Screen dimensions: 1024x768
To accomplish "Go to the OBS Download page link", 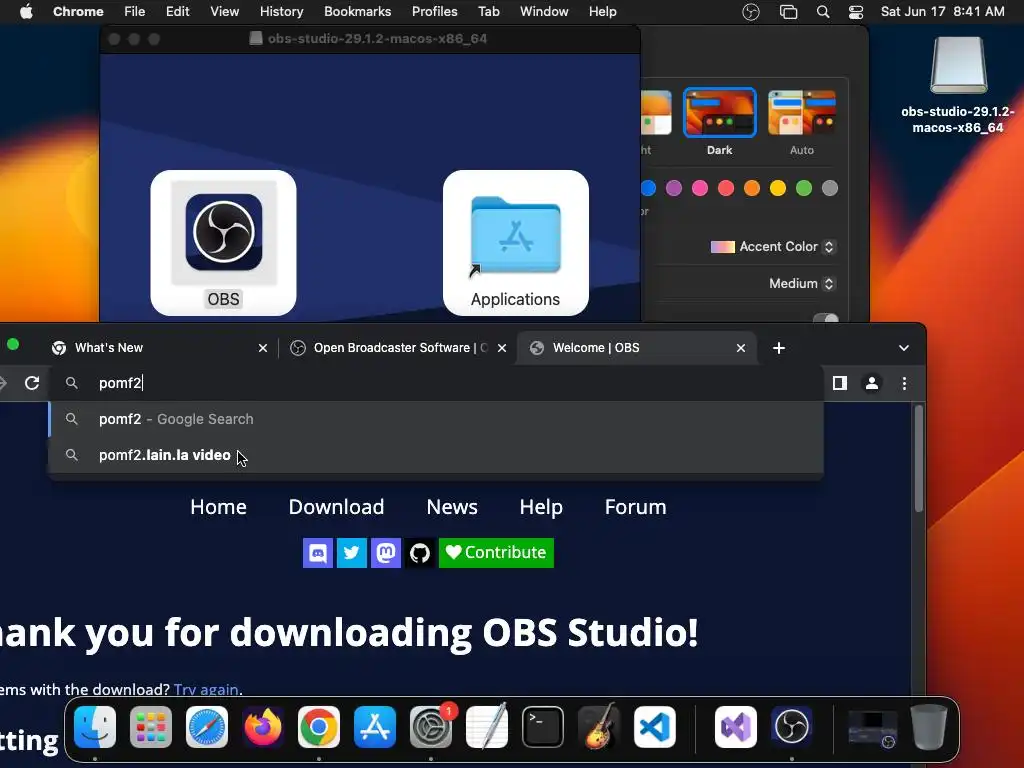I will (336, 507).
